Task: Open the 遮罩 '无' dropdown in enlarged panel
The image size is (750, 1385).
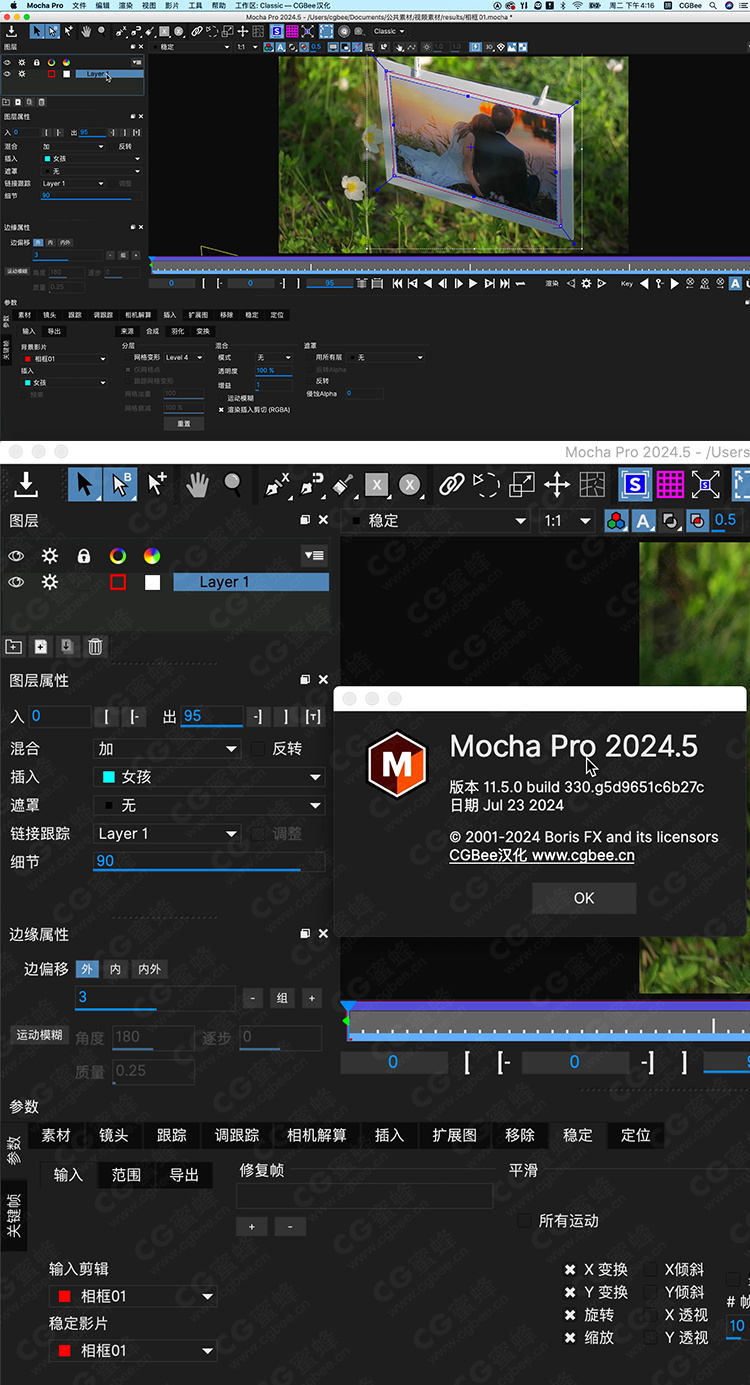Action: point(209,804)
